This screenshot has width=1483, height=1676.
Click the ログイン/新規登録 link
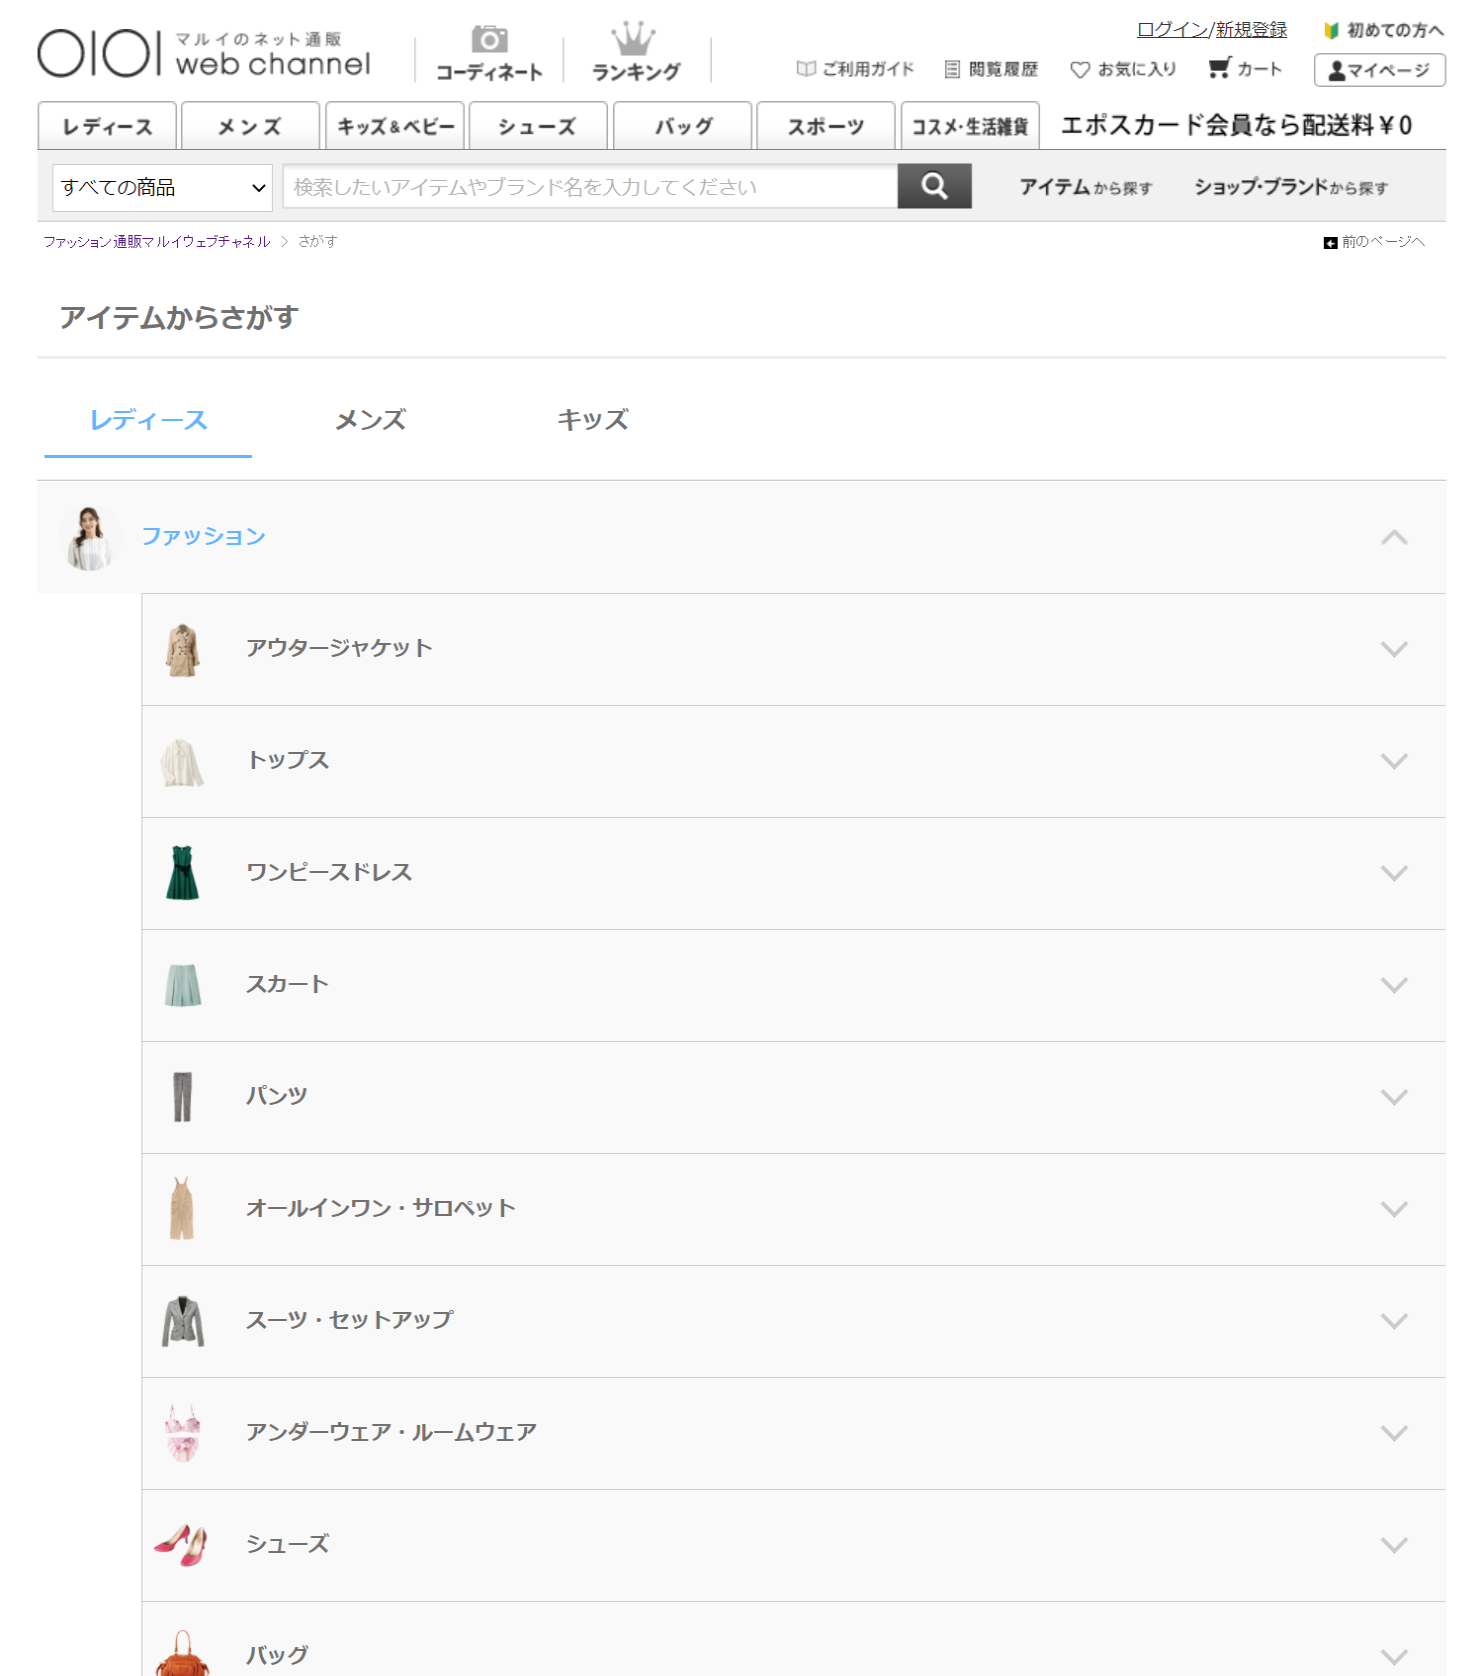[x=1211, y=30]
